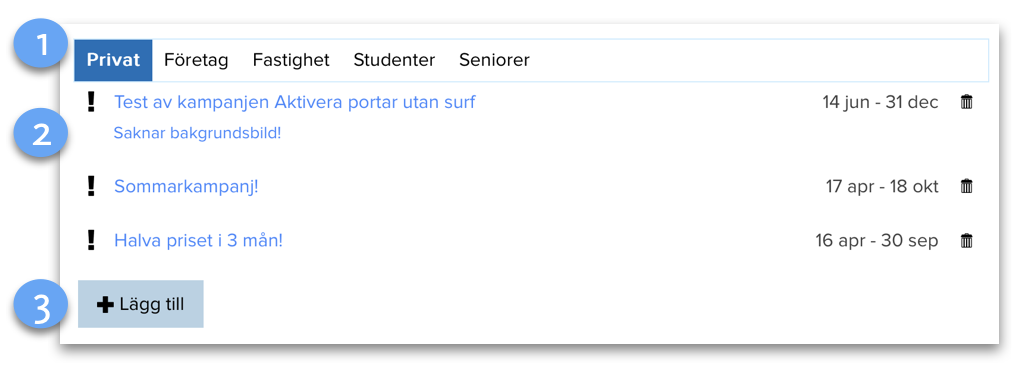Delete the Test av kampanjen campaign
This screenshot has width=1022, height=372.
coord(967,102)
